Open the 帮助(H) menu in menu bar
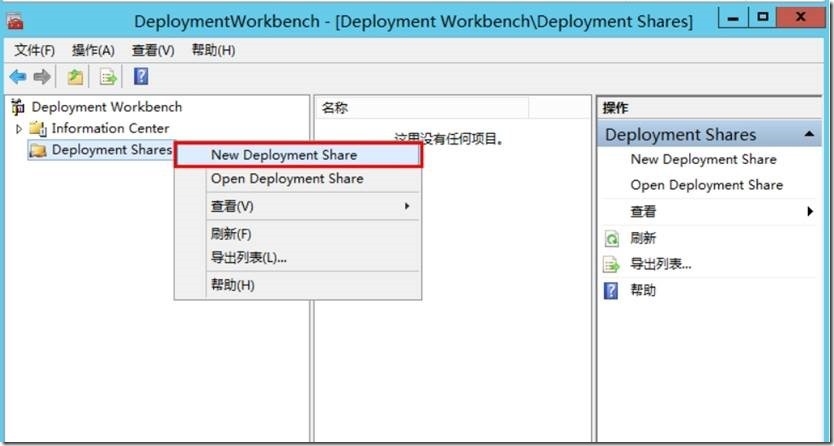The width and height of the screenshot is (834, 446). tap(213, 51)
